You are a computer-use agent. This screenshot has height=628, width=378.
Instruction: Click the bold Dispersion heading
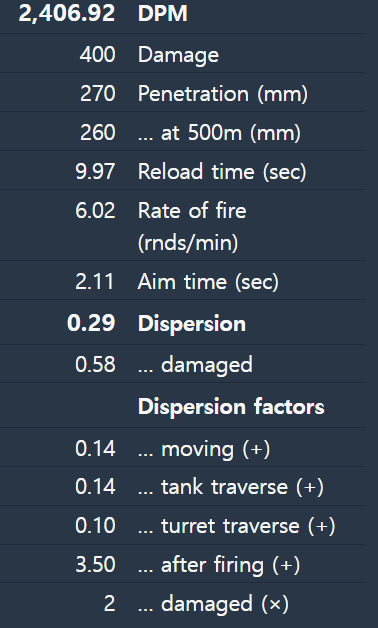pos(191,324)
